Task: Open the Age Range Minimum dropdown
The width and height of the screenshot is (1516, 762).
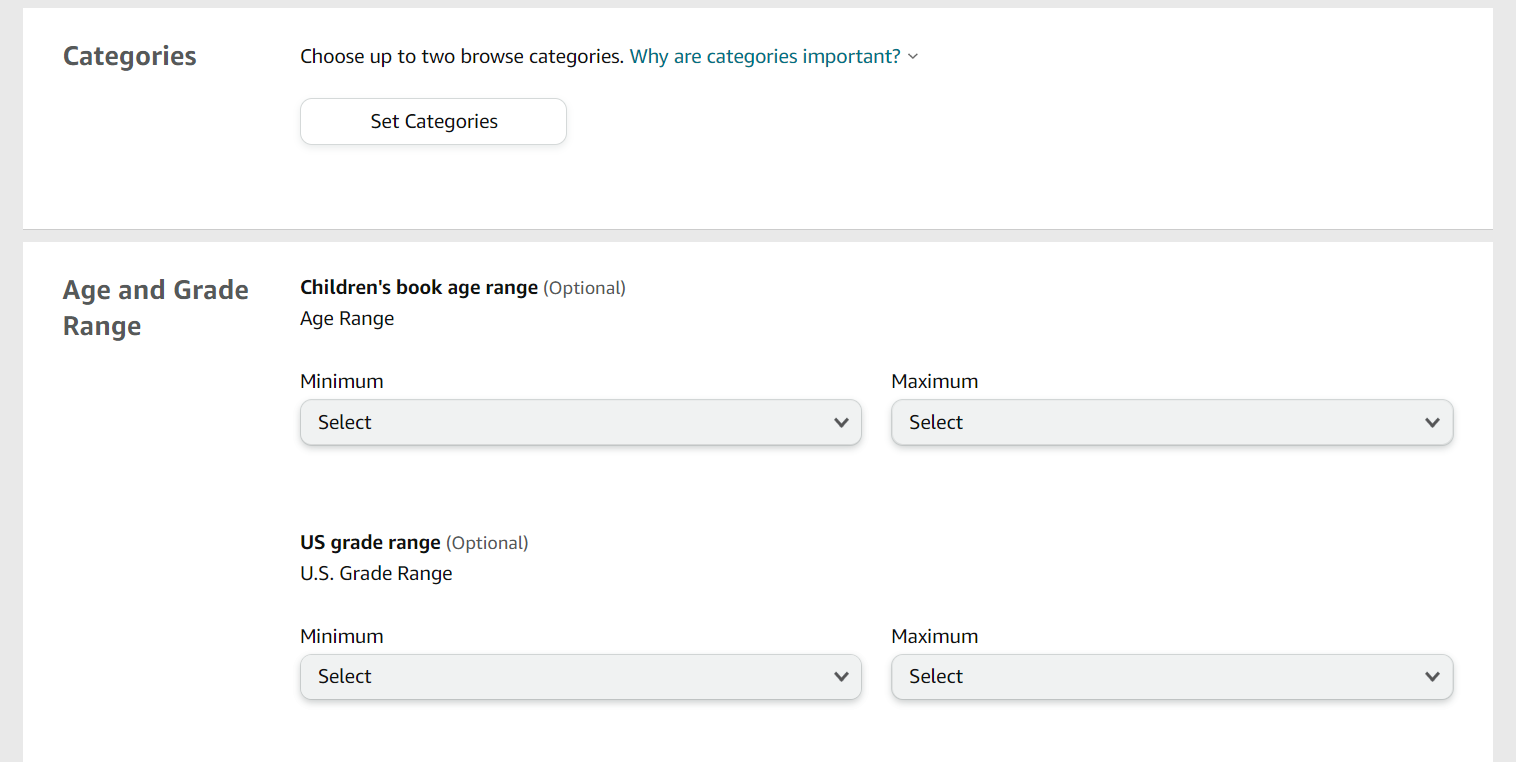Action: 580,422
